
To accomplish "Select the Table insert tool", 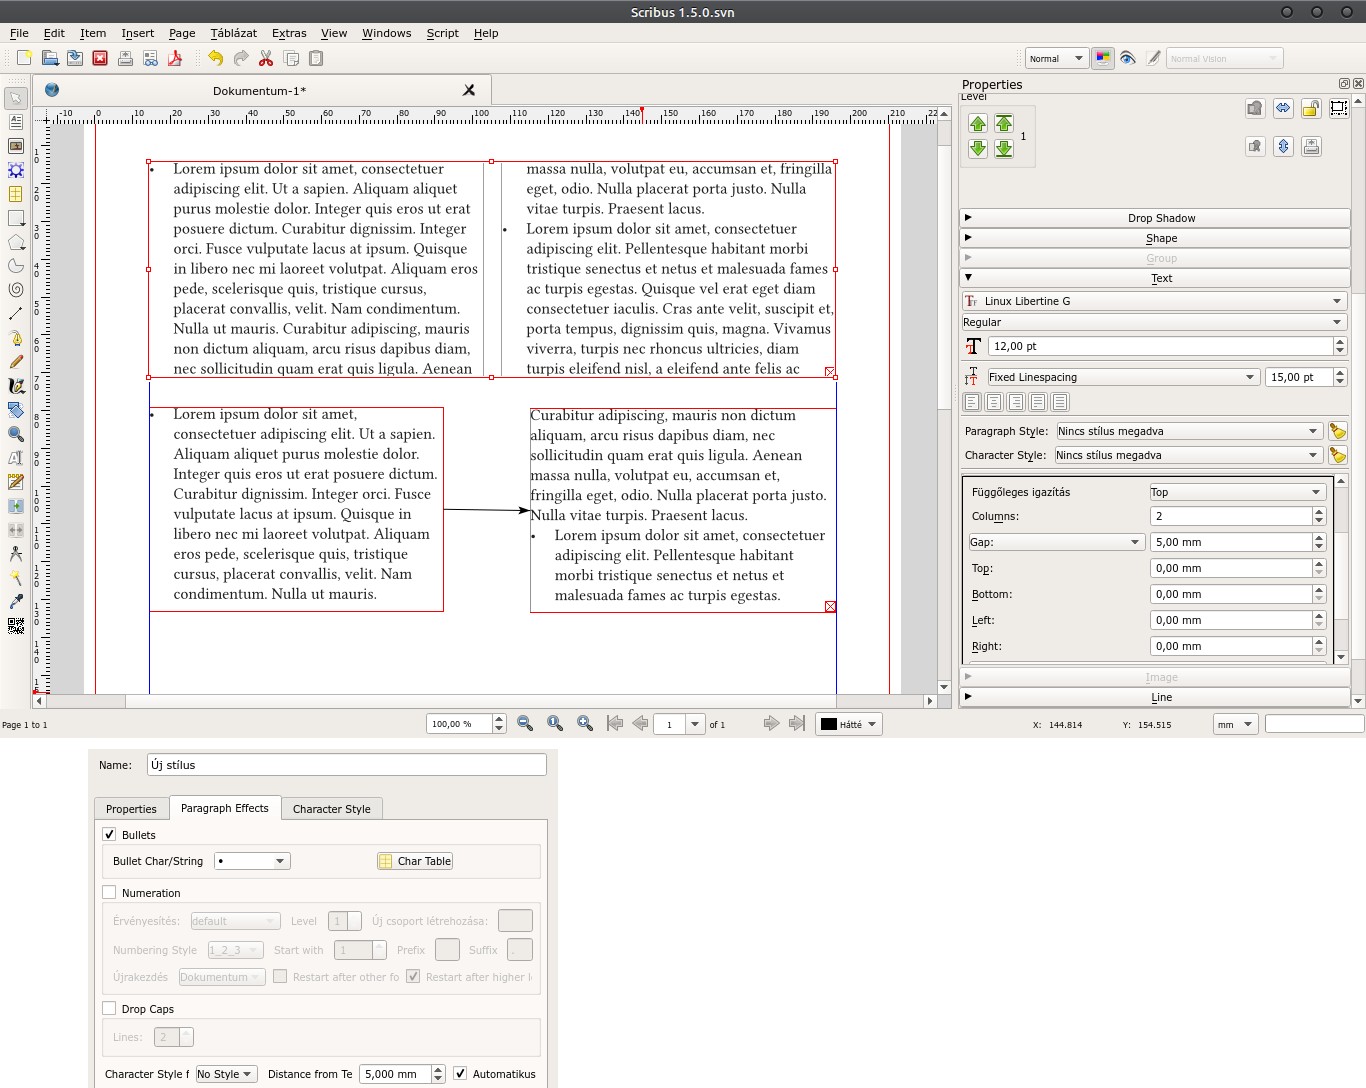I will [16, 194].
